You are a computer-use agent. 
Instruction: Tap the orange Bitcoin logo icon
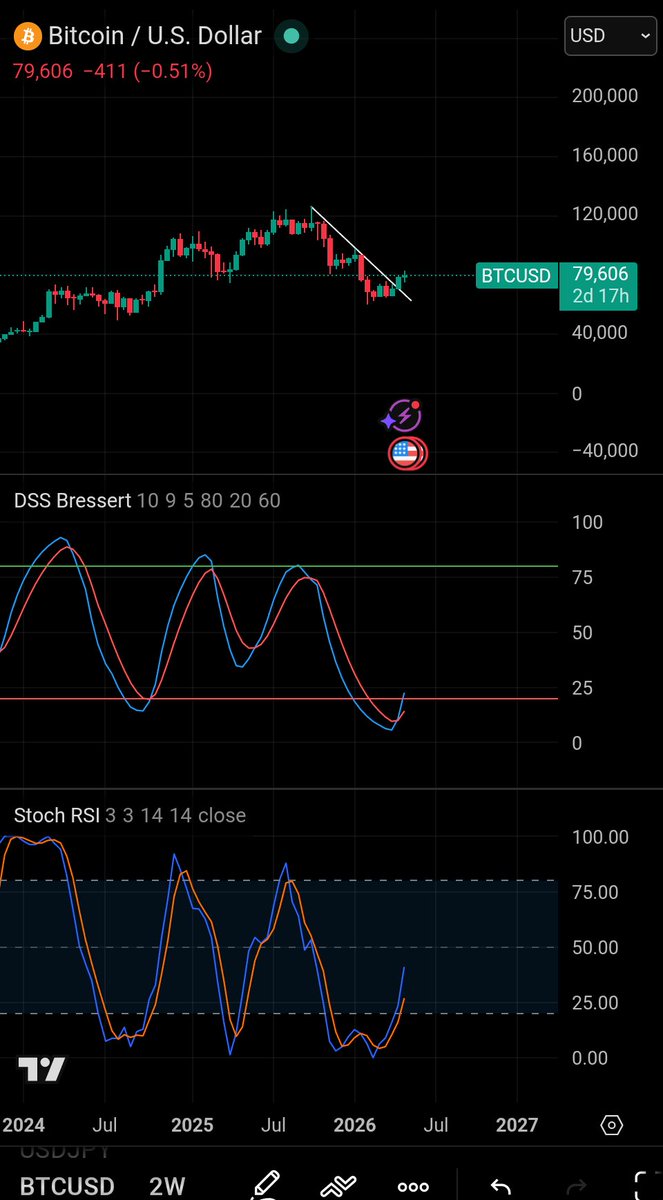(x=28, y=36)
